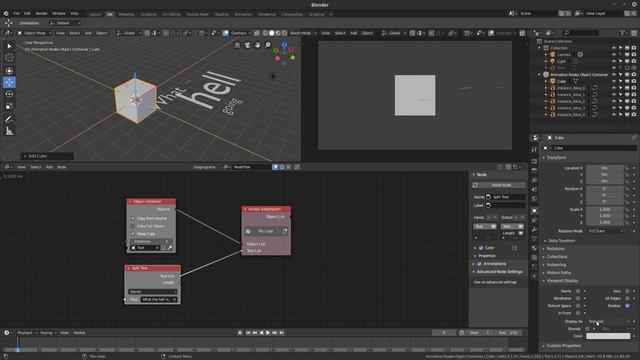640x360 pixels.
Task: Open Words split type dropdown on Split Text node
Action: [153, 291]
